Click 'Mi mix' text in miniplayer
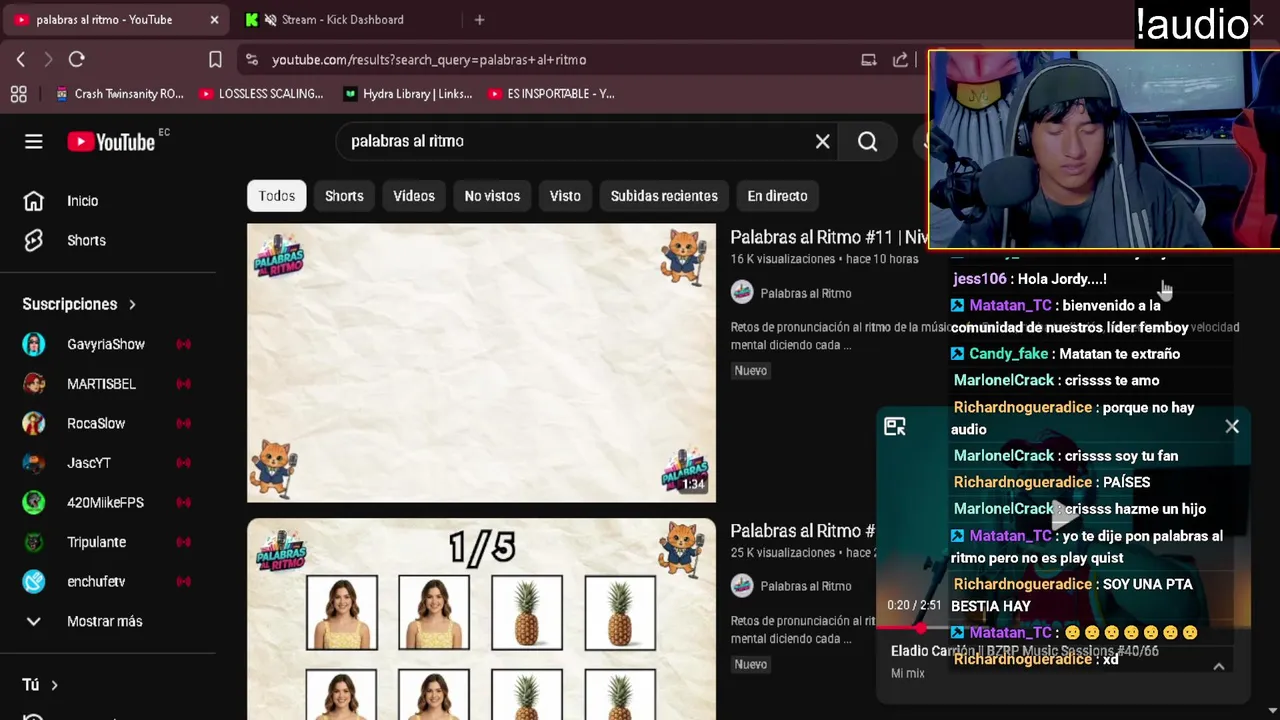This screenshot has height=720, width=1280. click(x=907, y=673)
